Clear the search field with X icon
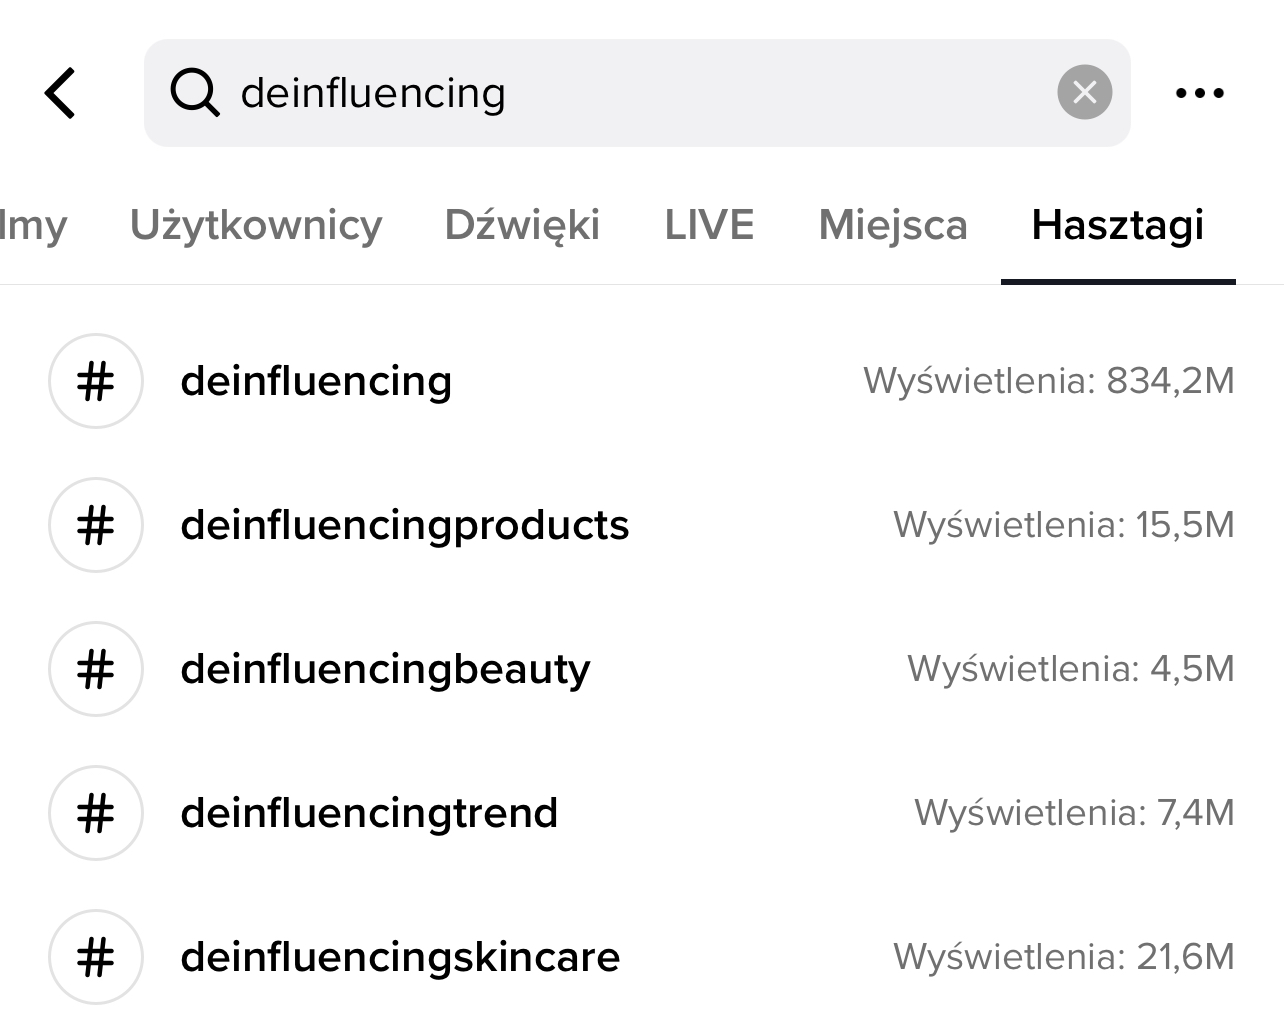 click(1084, 93)
